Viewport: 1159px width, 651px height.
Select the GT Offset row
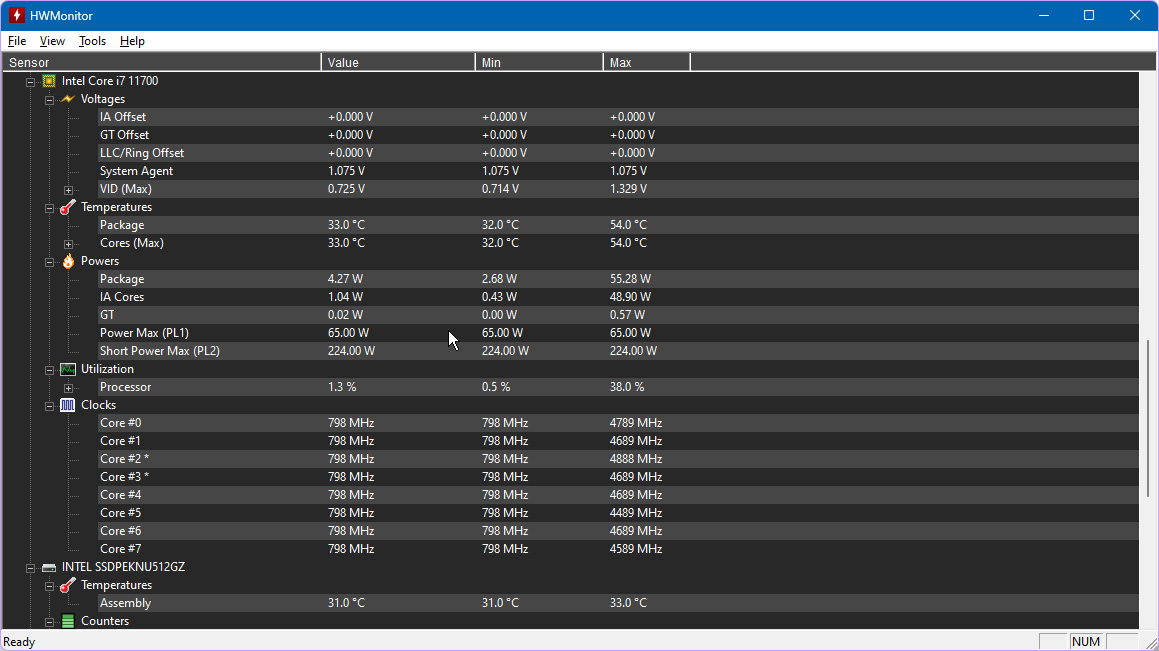[x=619, y=134]
